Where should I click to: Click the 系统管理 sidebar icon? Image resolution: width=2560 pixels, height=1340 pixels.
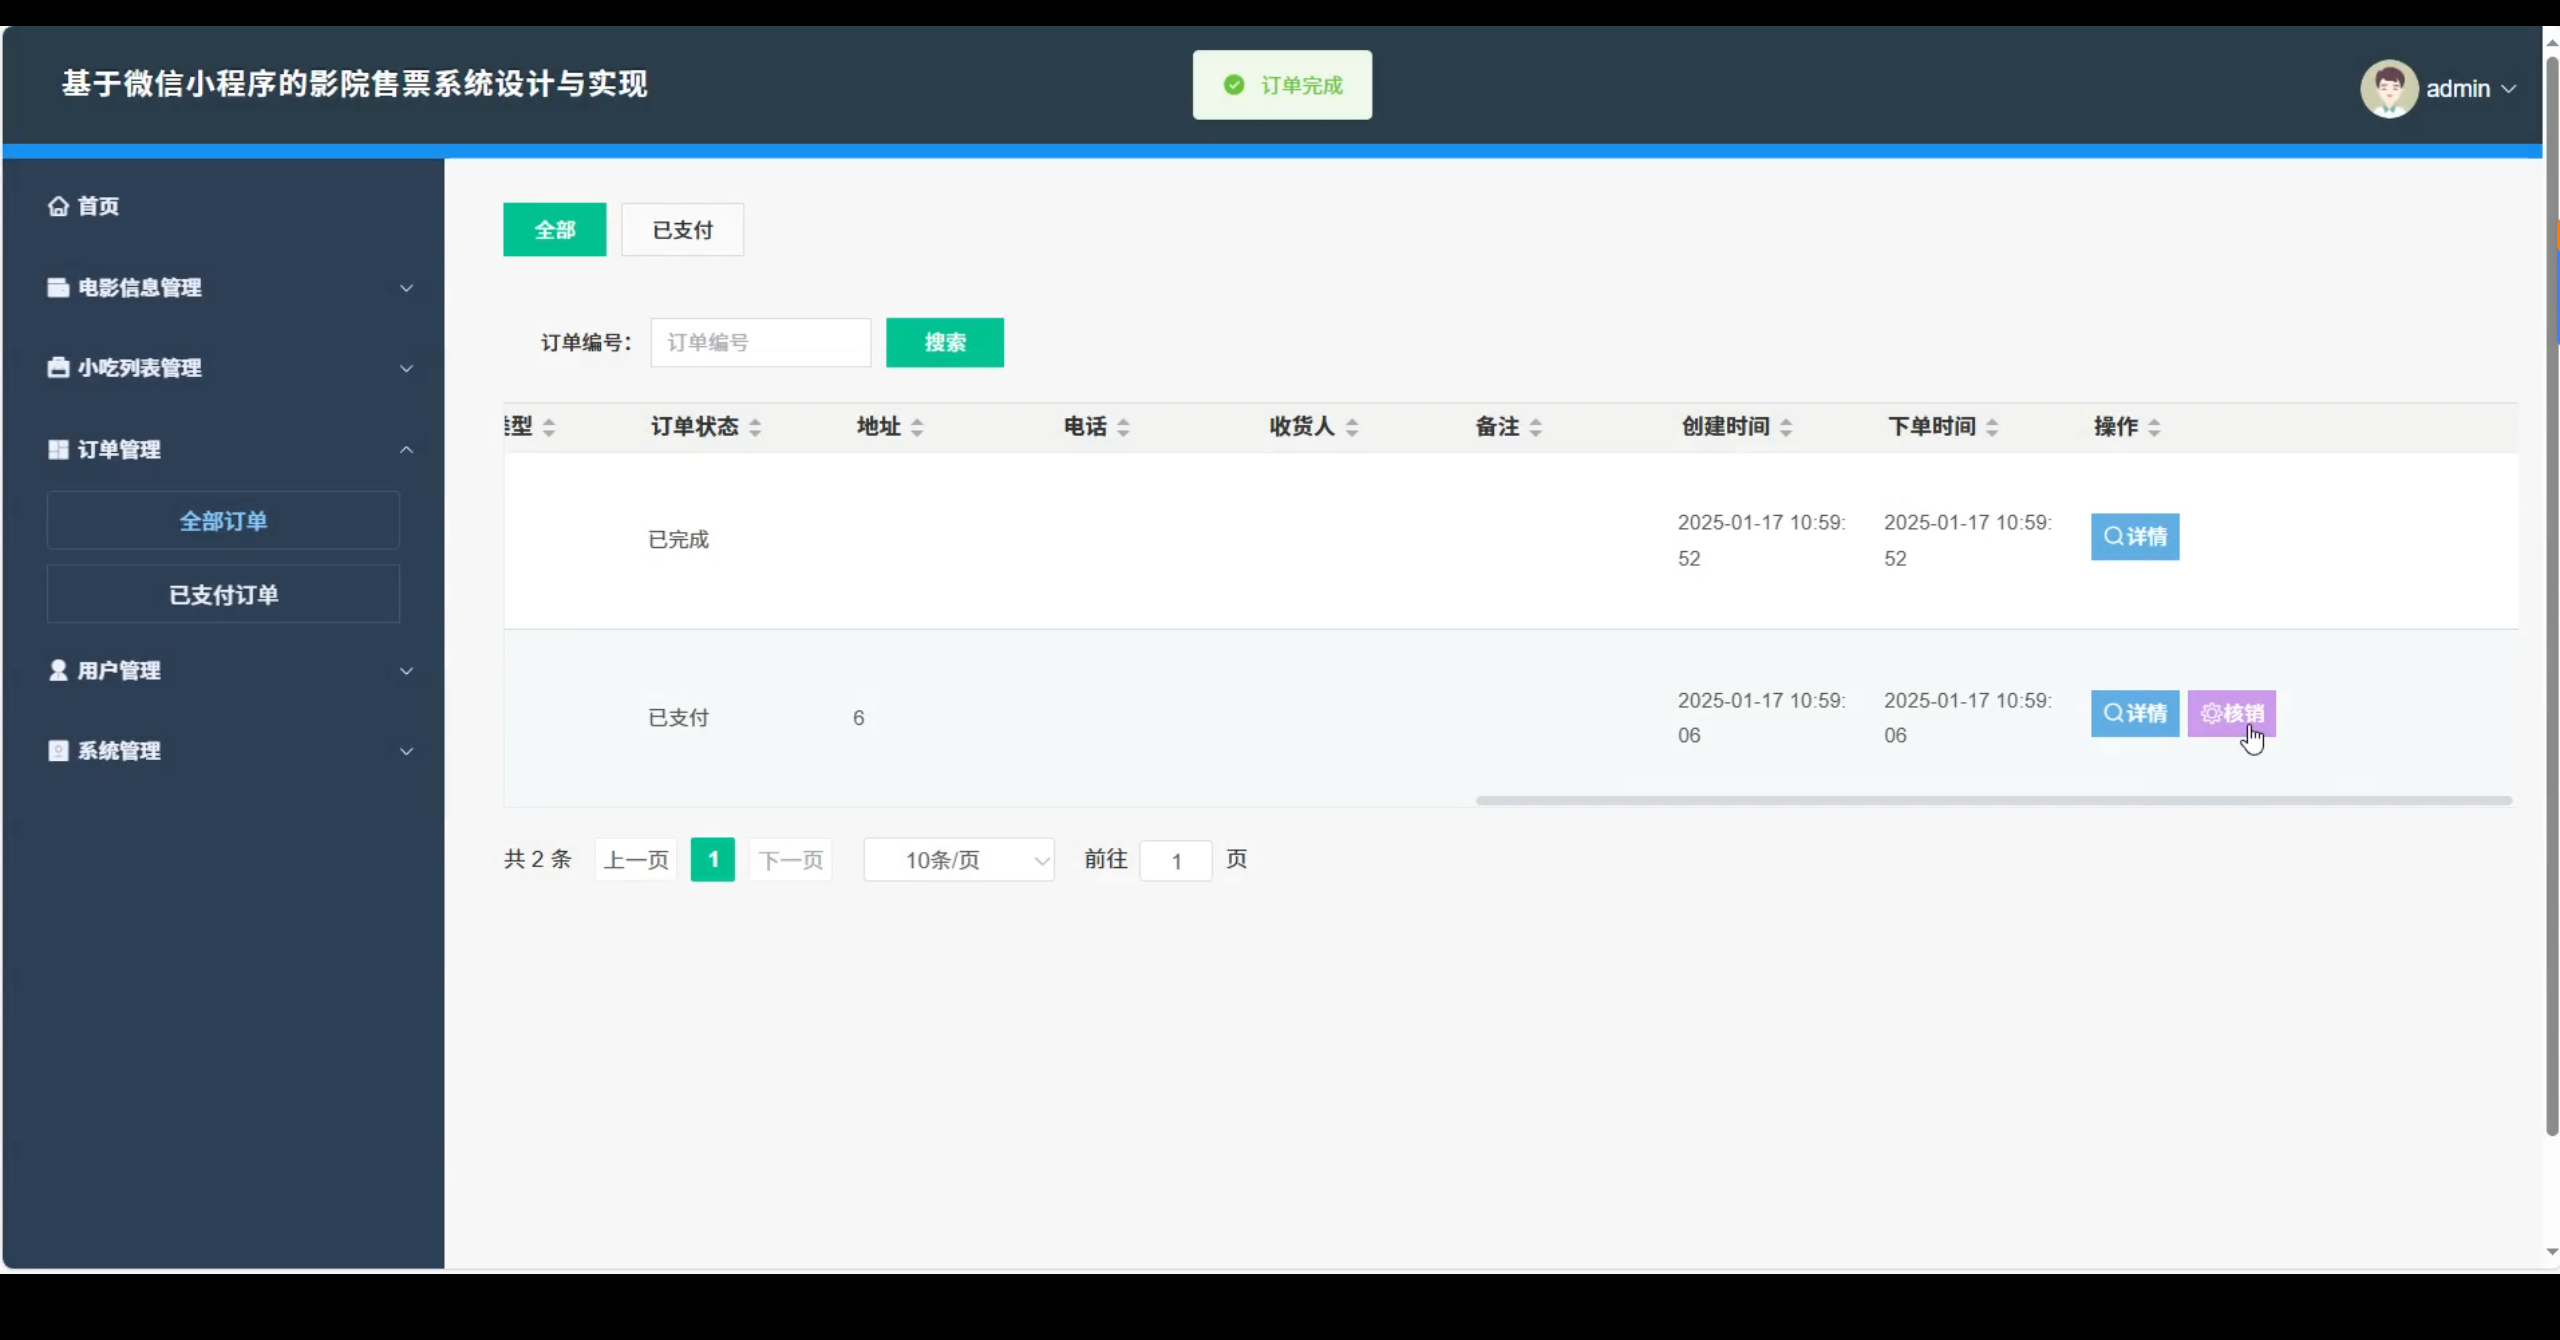tap(58, 751)
